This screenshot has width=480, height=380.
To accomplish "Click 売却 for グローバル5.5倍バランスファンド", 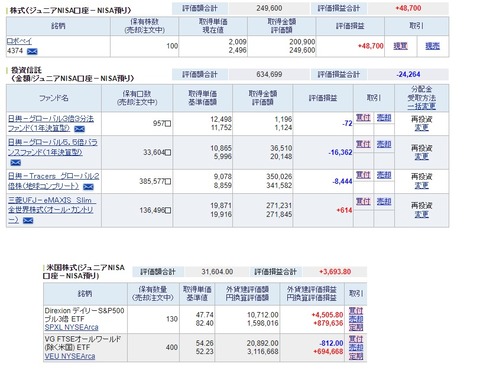I will pyautogui.click(x=384, y=144).
